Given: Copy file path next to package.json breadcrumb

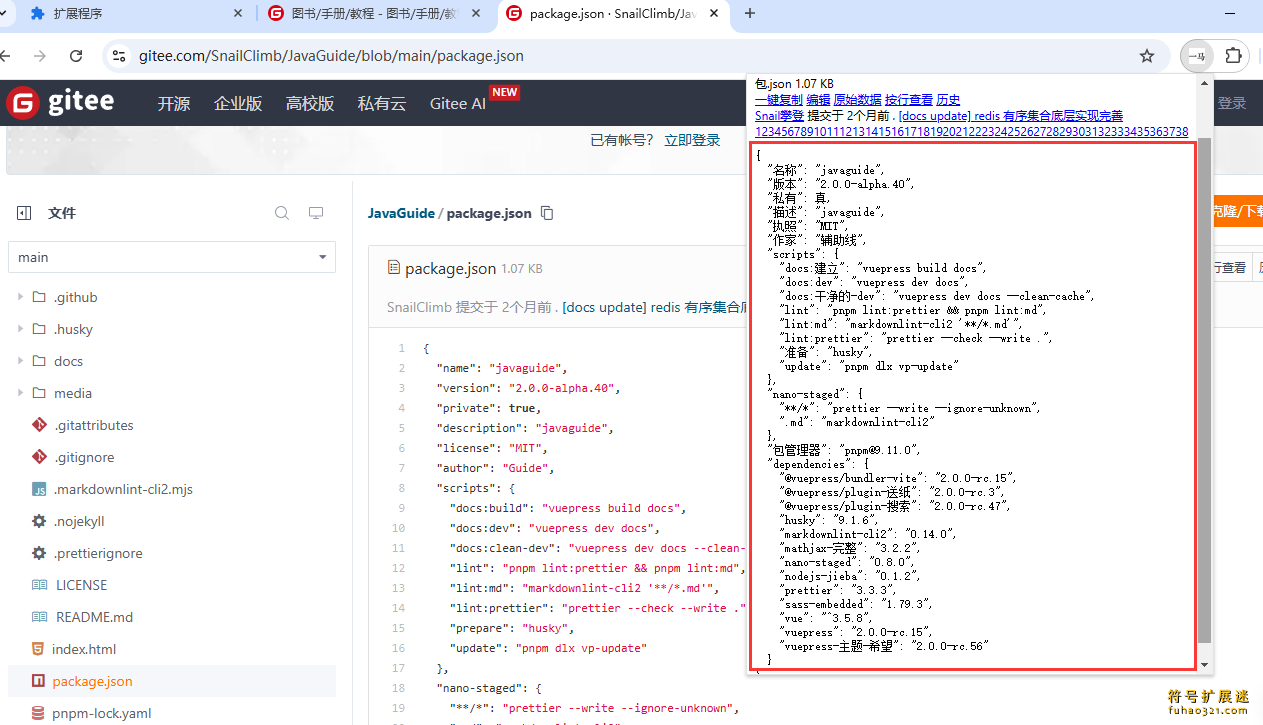Looking at the screenshot, I should pos(547,213).
